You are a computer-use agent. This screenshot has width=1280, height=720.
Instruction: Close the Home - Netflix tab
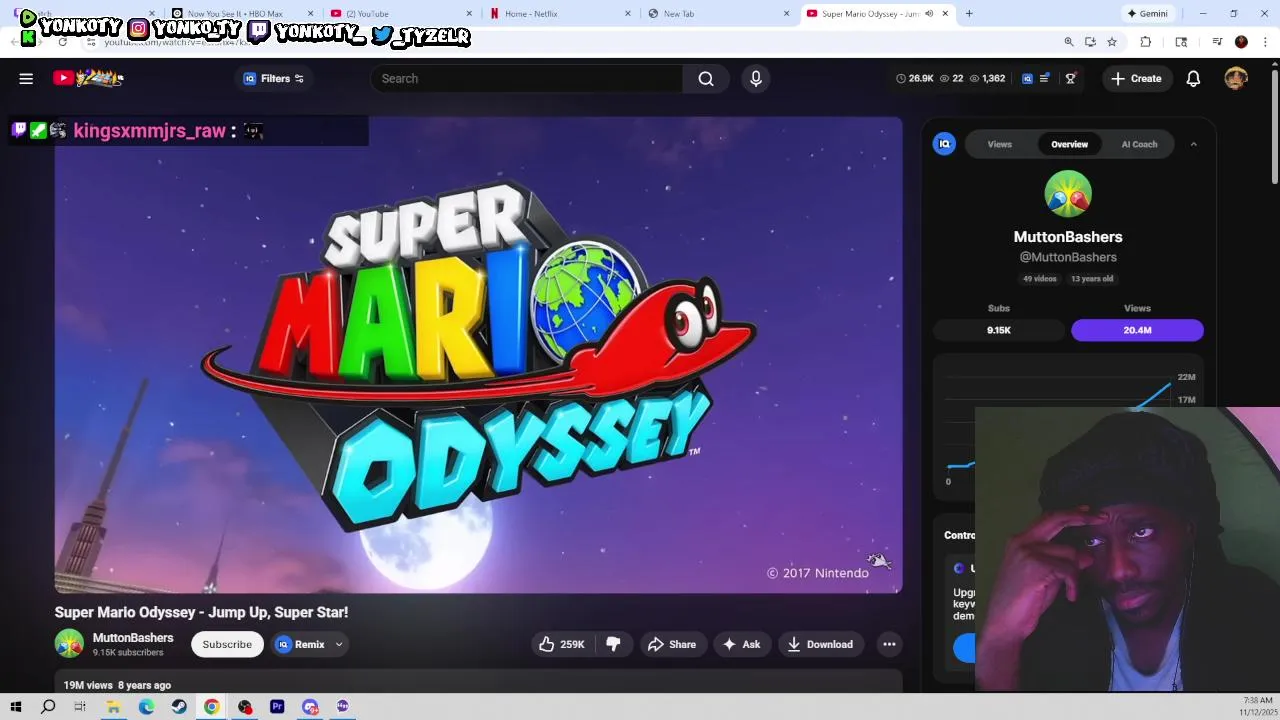click(628, 14)
